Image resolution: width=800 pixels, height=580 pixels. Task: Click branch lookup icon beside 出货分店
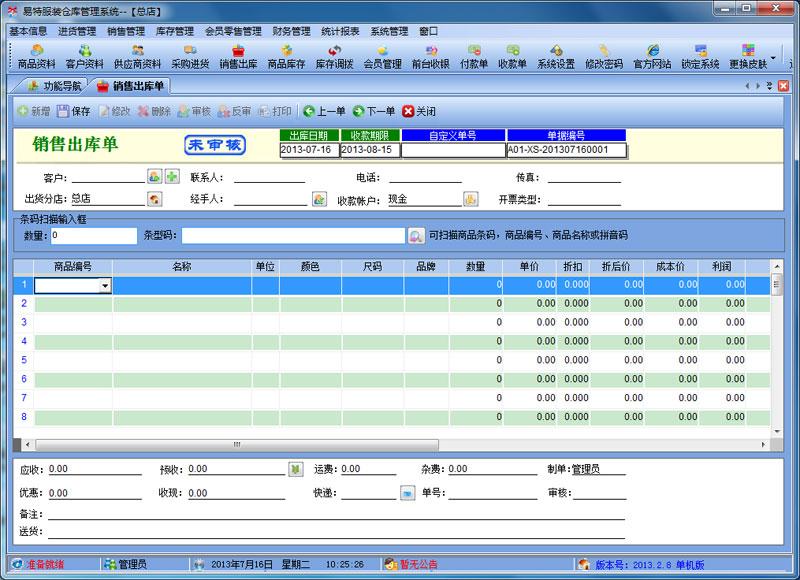point(155,198)
